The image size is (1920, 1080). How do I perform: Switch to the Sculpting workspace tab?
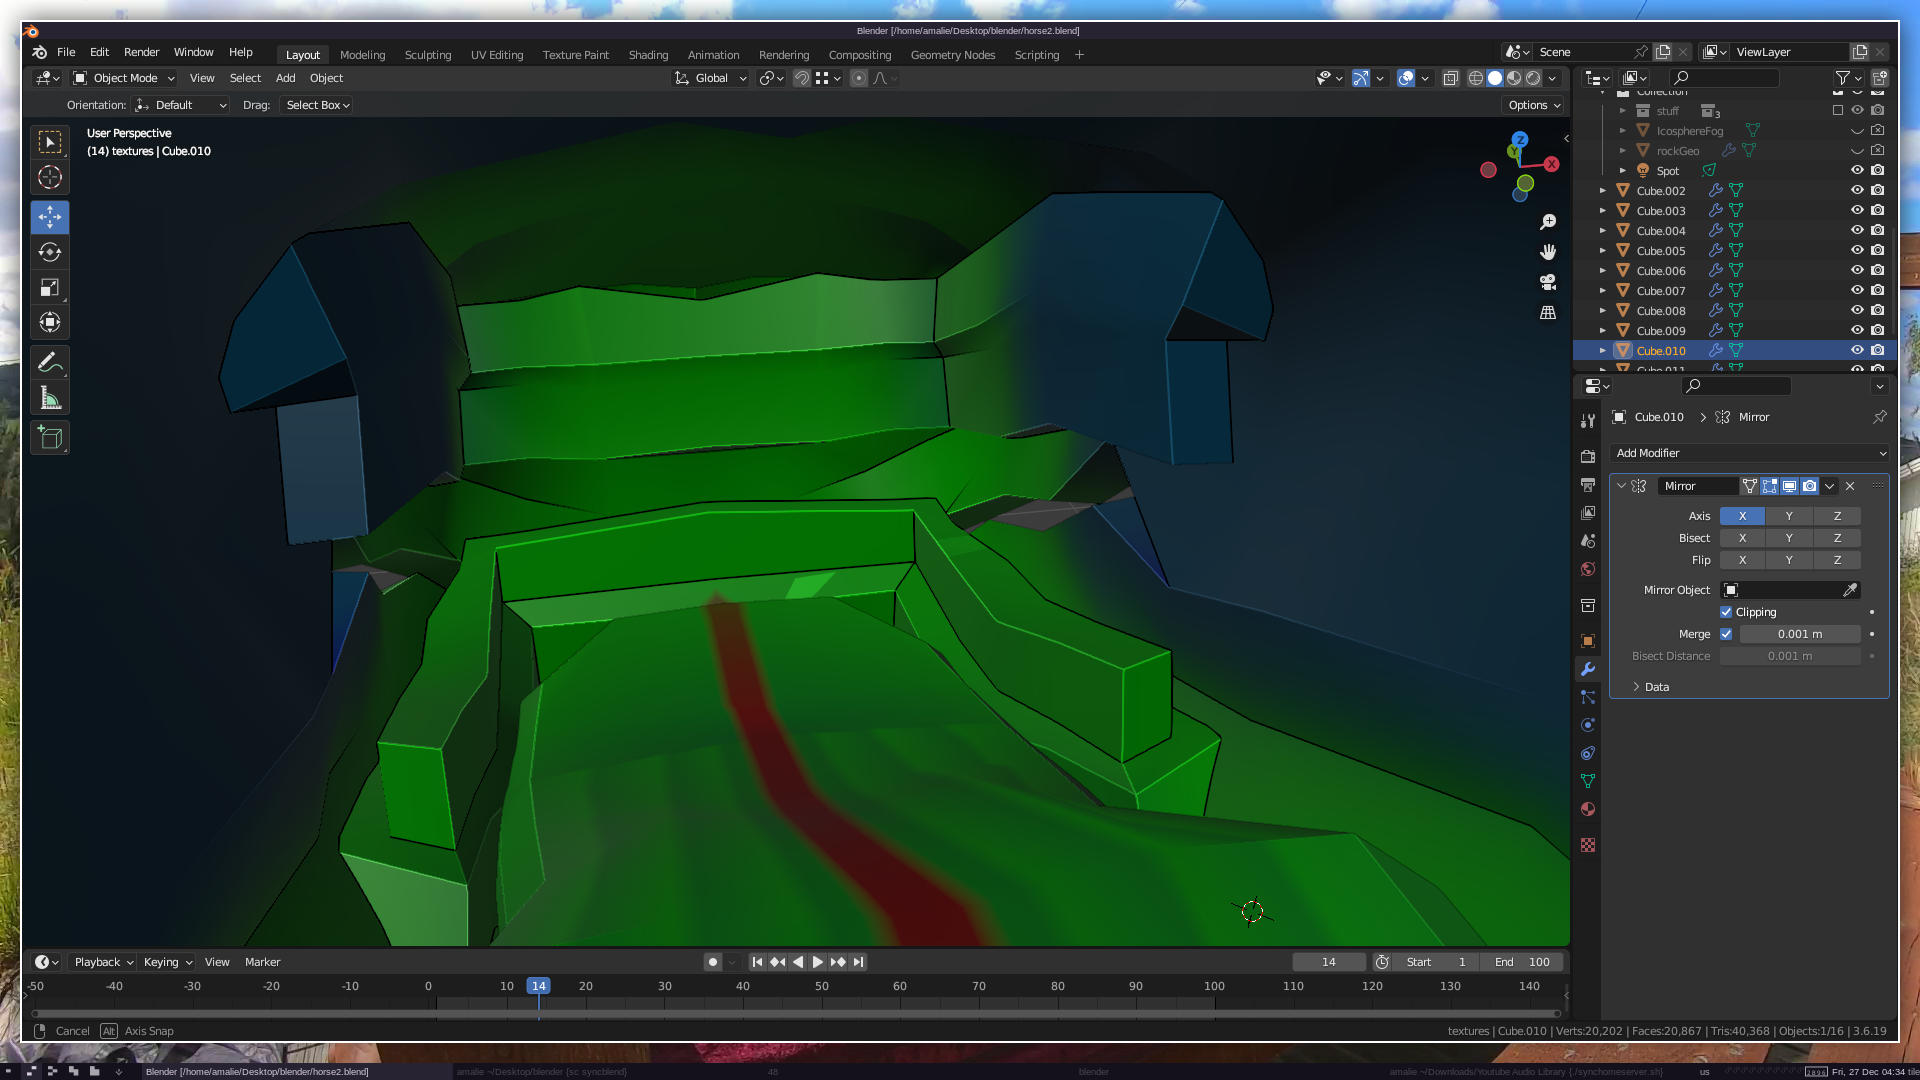click(x=428, y=55)
